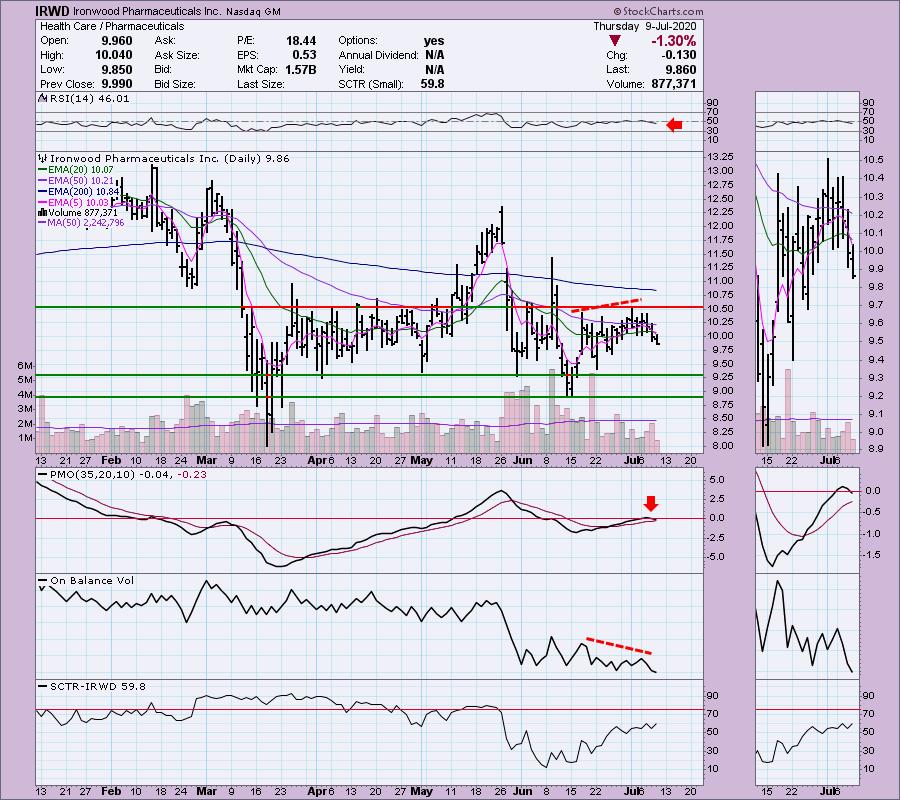This screenshot has width=900, height=800.
Task: Click the Options value 'yes'
Action: point(434,41)
